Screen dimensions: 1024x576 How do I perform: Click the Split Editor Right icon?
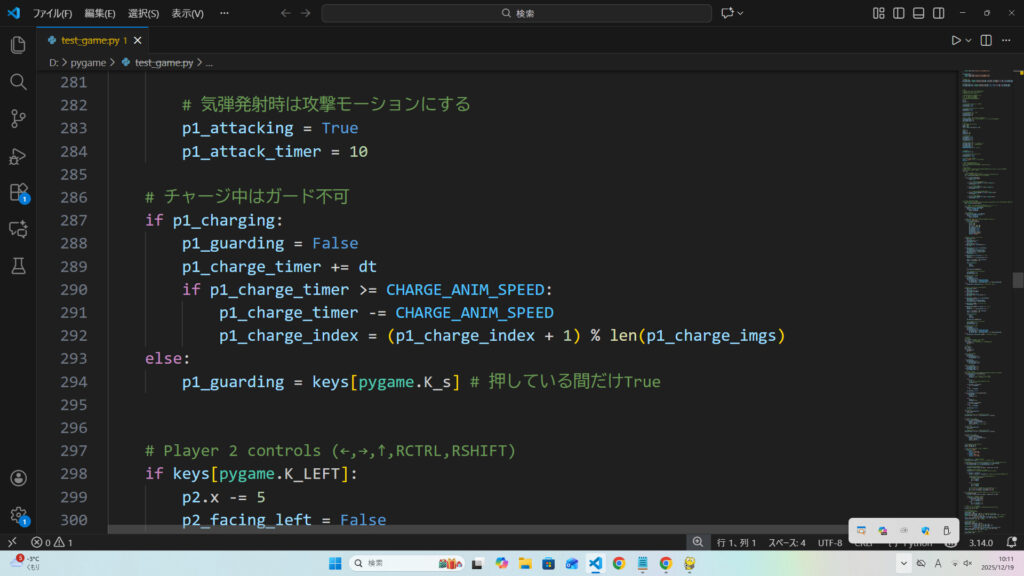tap(986, 40)
